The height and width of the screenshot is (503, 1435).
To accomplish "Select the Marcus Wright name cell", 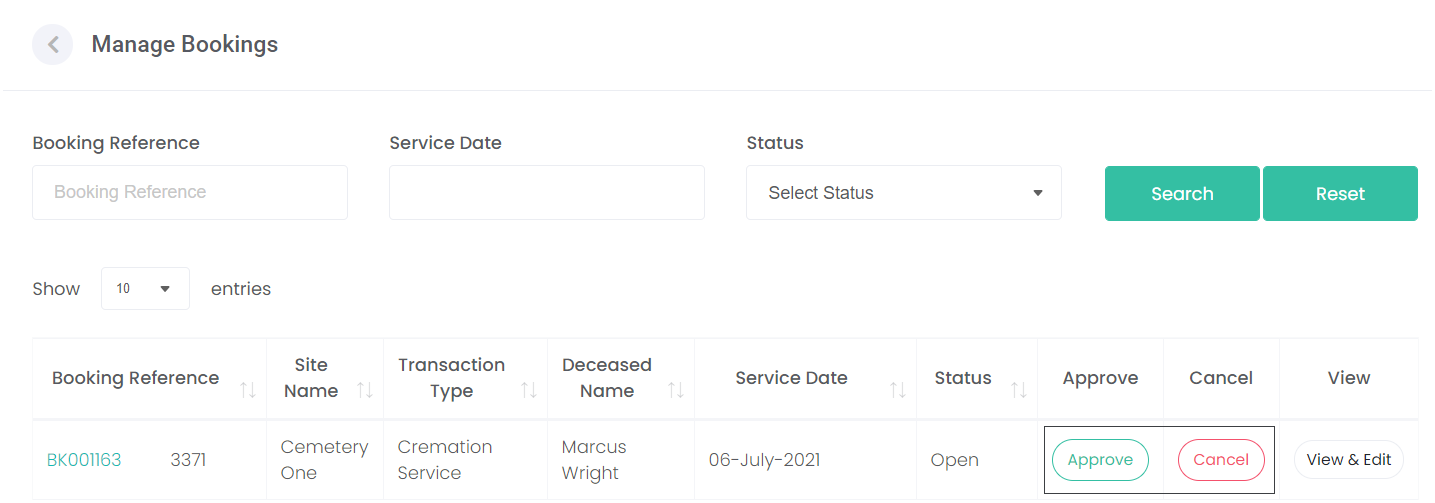I will pyautogui.click(x=621, y=460).
